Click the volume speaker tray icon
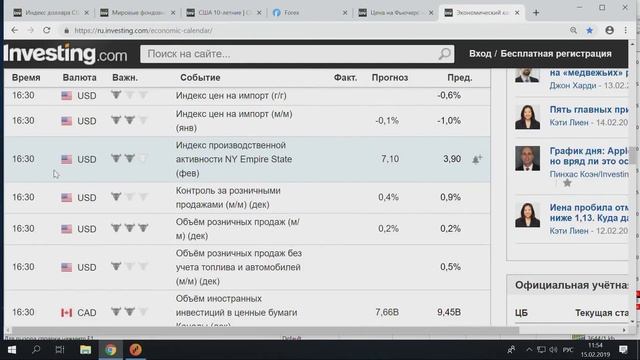 tap(553, 350)
